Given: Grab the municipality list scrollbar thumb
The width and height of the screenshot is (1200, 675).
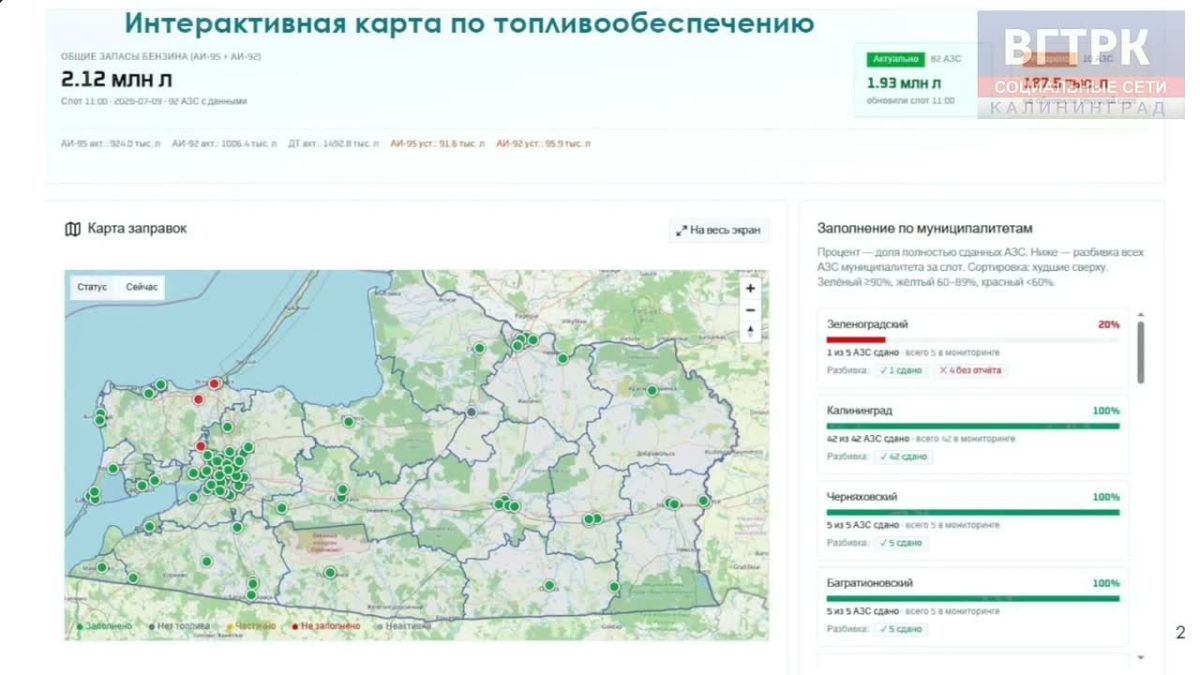Looking at the screenshot, I should [x=1141, y=351].
